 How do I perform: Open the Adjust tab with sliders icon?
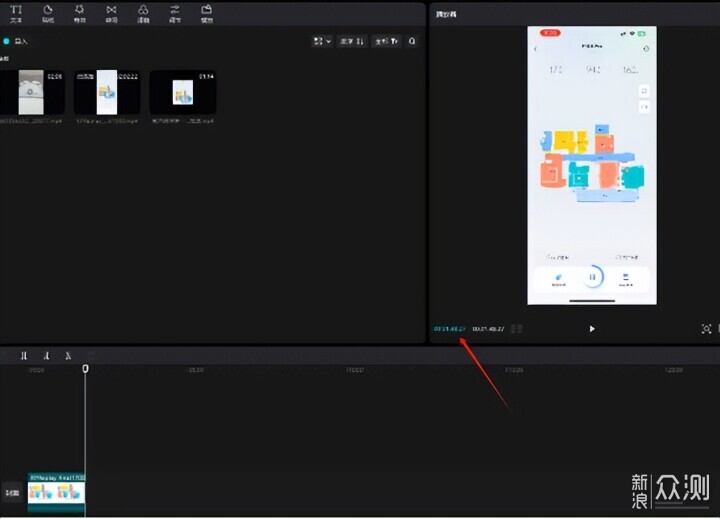tap(175, 14)
